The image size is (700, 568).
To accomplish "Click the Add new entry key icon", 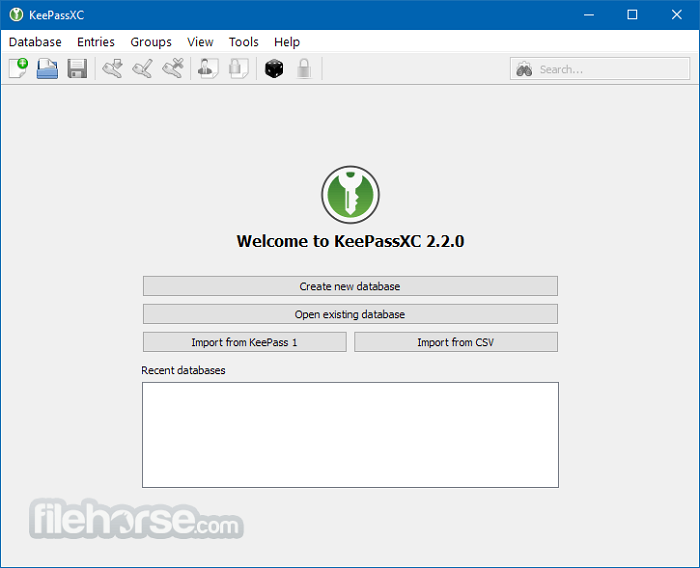I will [x=113, y=69].
